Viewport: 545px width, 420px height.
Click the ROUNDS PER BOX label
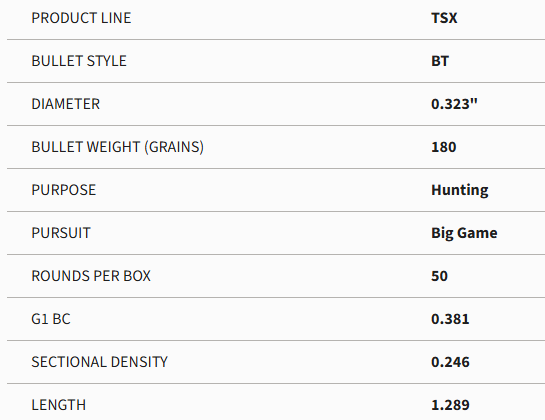91,276
